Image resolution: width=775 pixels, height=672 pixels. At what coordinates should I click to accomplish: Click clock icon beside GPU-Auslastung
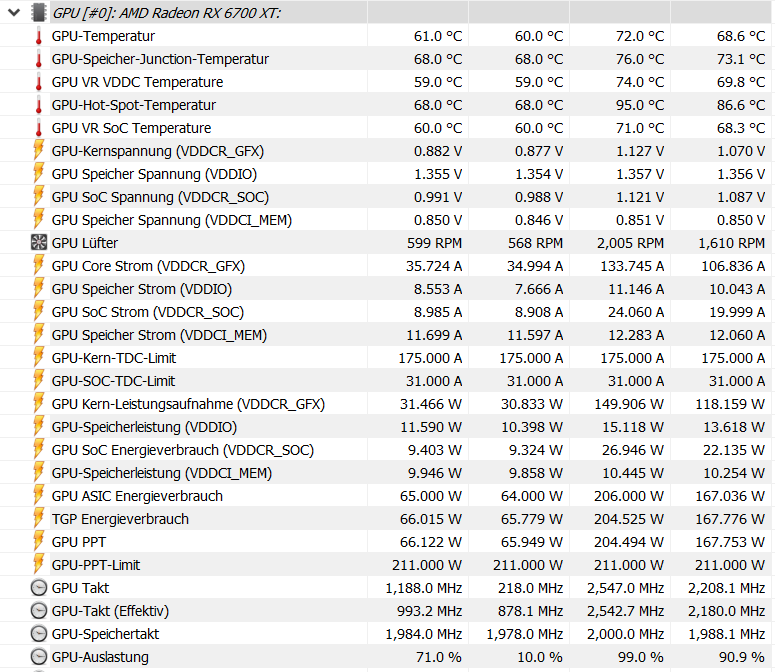point(39,657)
